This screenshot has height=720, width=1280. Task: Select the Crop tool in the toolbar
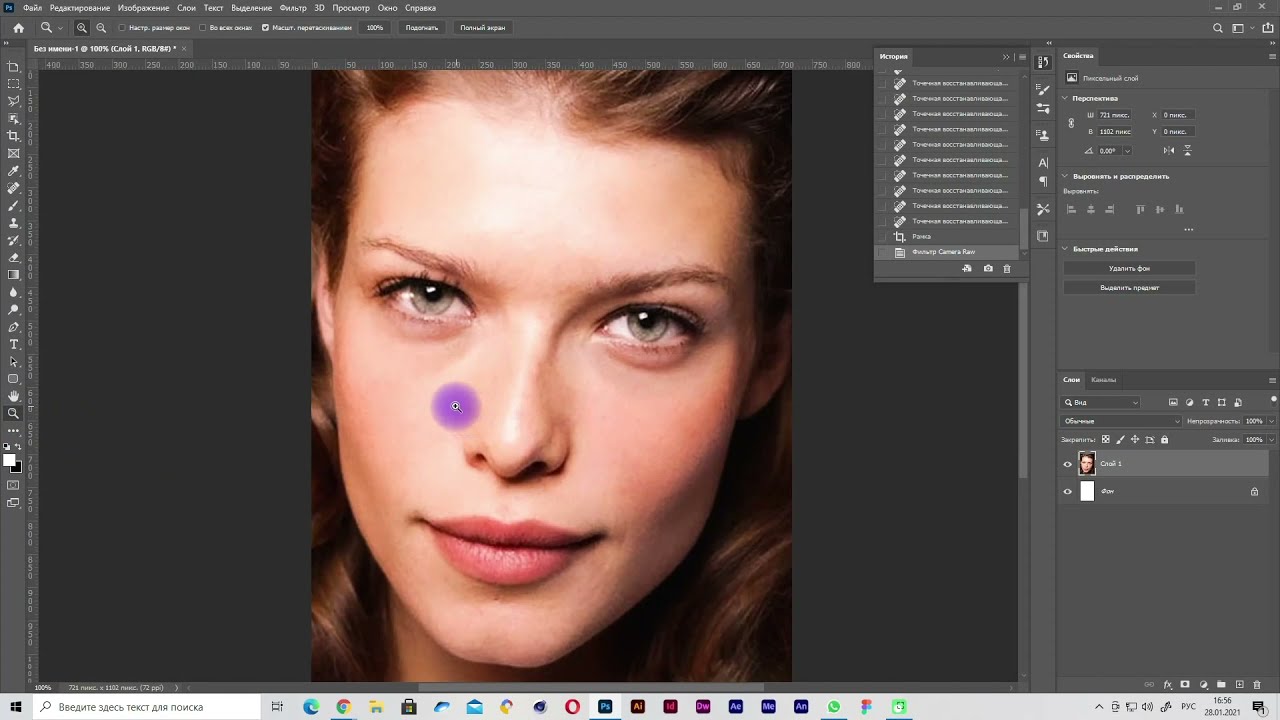14,136
